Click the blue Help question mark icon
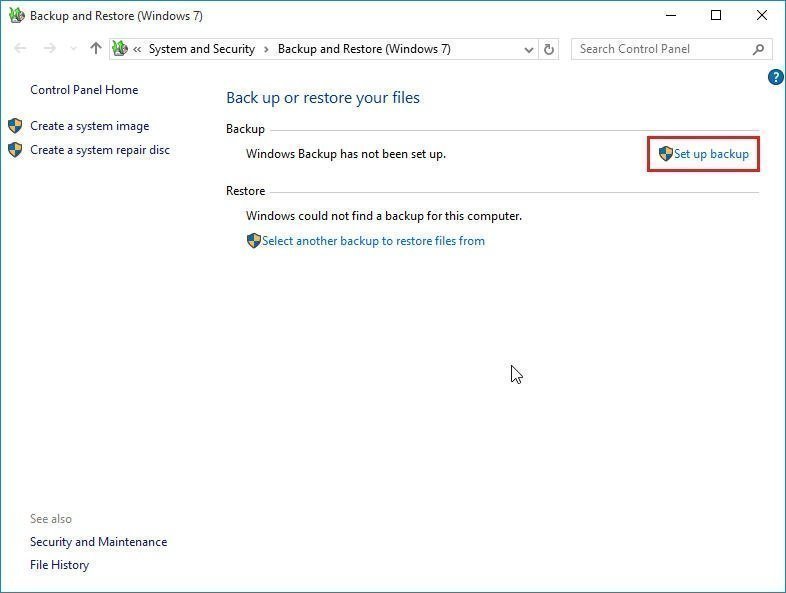The height and width of the screenshot is (593, 786). pyautogui.click(x=775, y=77)
